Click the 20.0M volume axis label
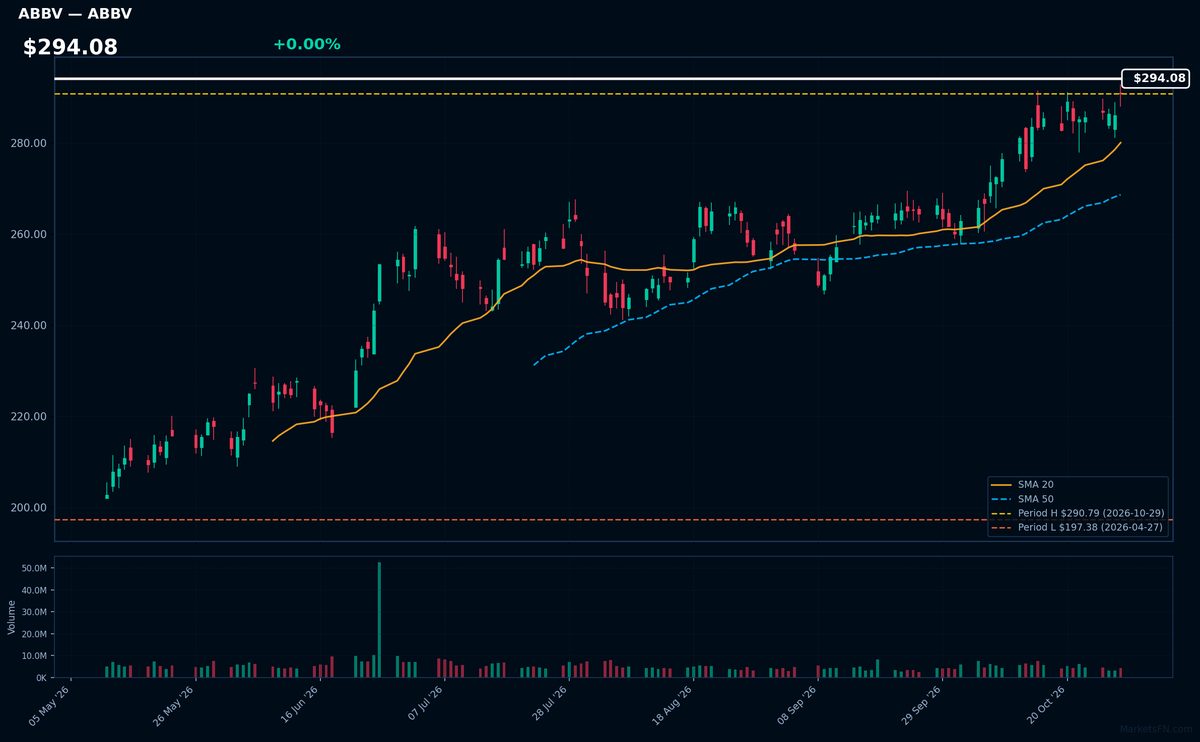1200x742 pixels. [34, 634]
